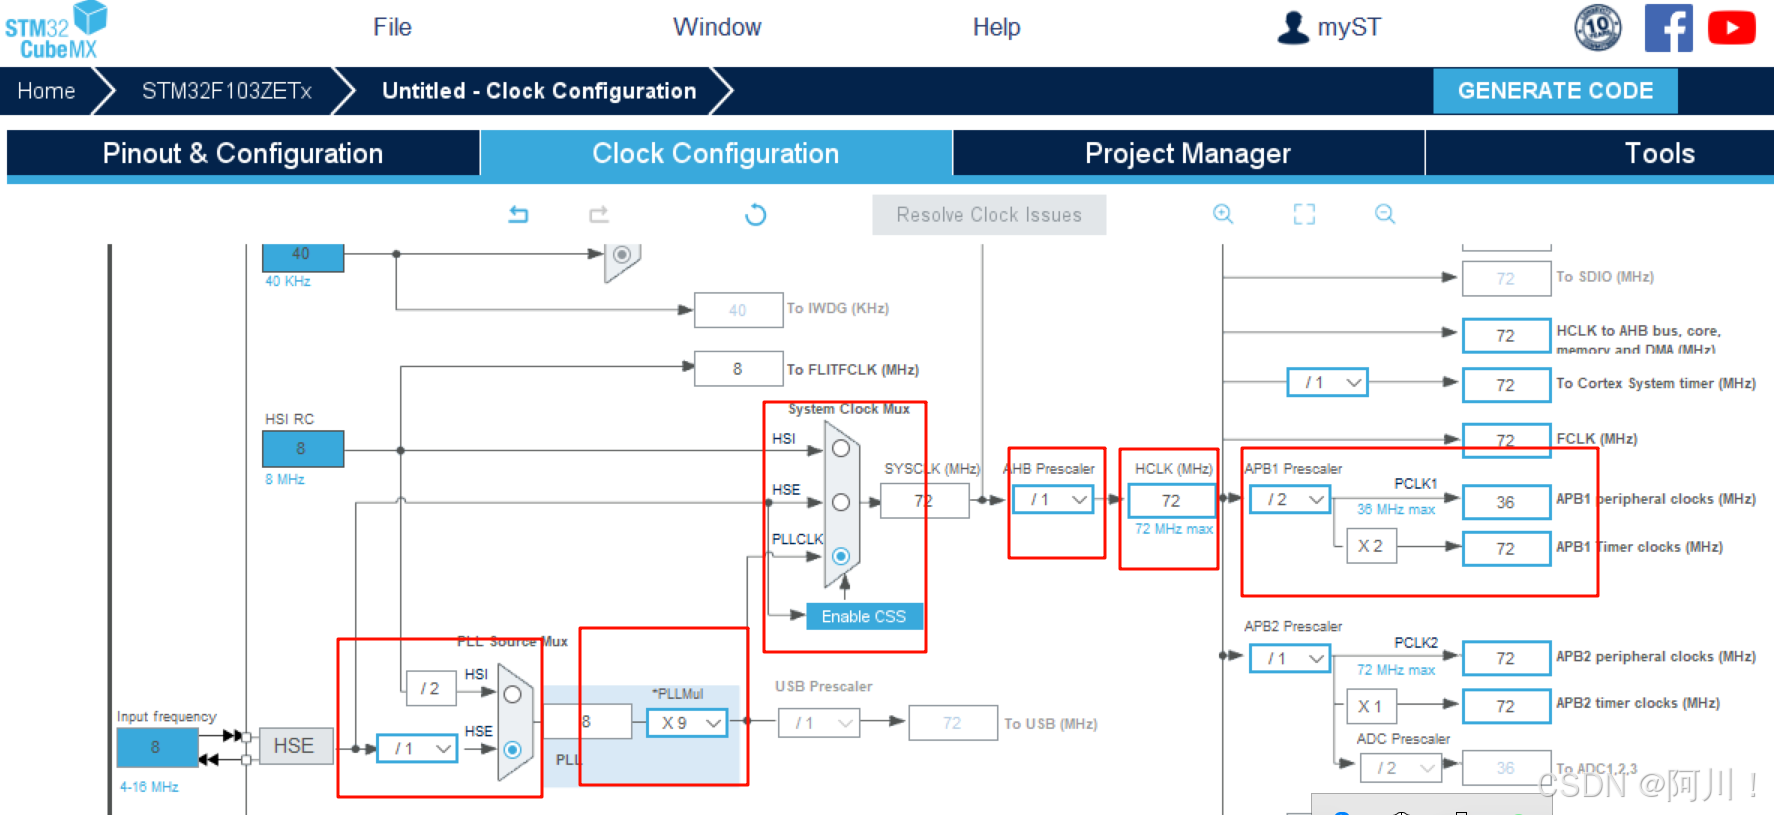This screenshot has width=1774, height=815.
Task: Click the 72 MHz max HCLK note
Action: (x=1174, y=529)
